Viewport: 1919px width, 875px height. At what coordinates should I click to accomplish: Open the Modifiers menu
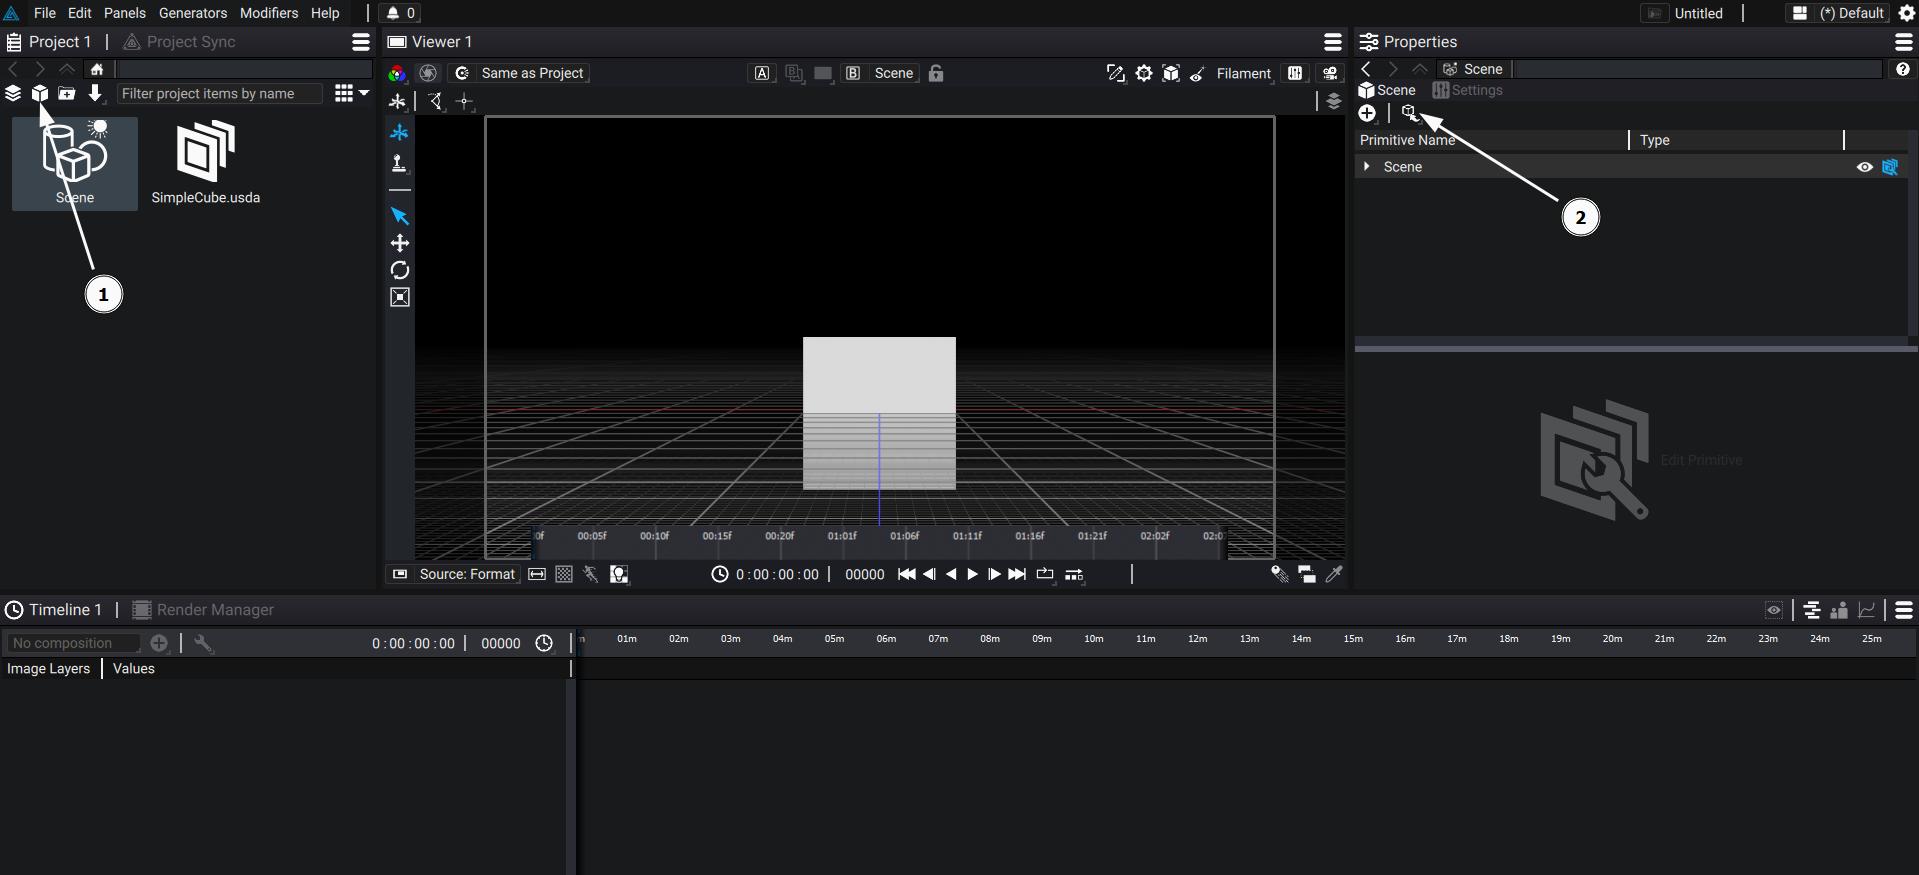[x=269, y=13]
